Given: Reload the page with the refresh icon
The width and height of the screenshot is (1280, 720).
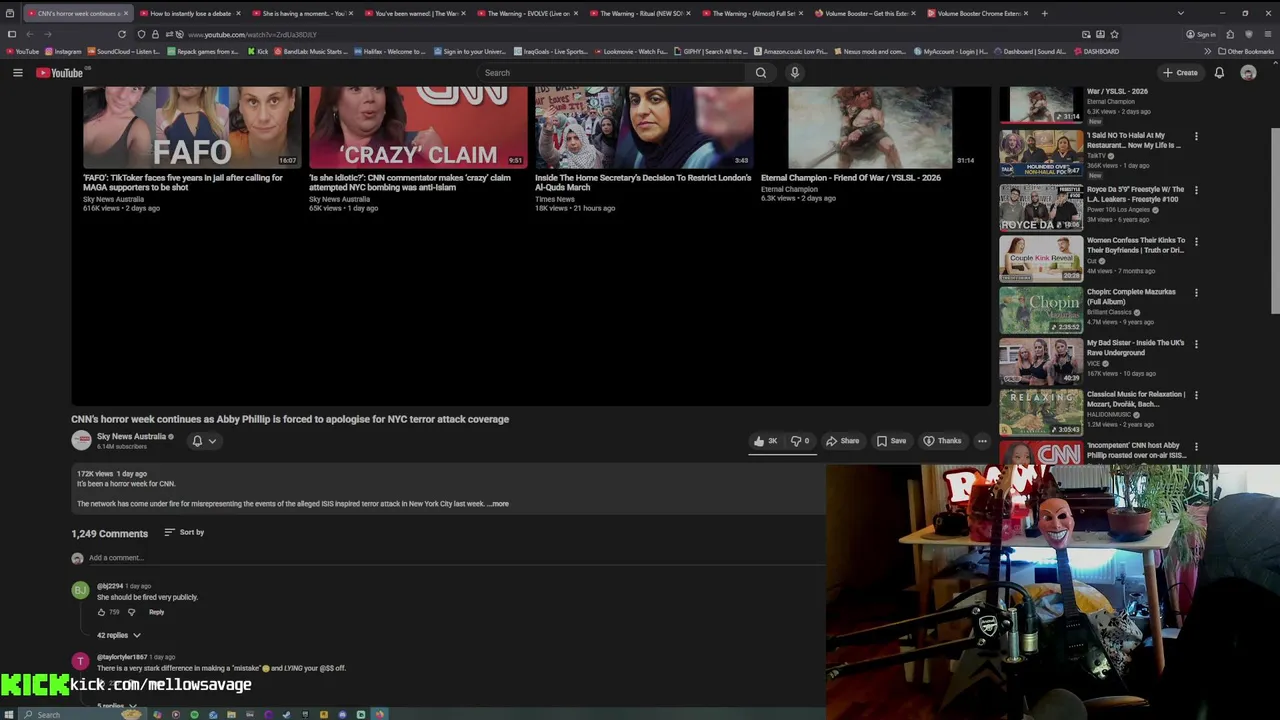Looking at the screenshot, I should pos(122,34).
